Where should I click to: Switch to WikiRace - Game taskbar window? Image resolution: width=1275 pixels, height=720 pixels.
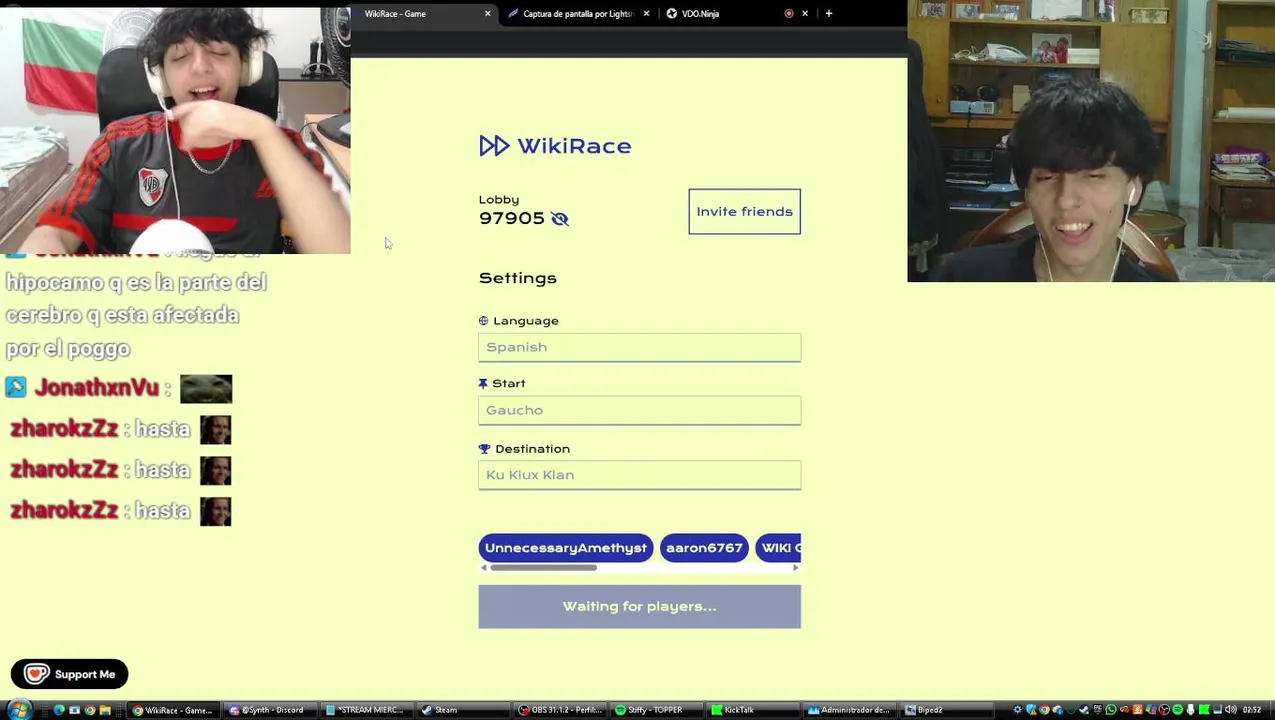[174, 710]
